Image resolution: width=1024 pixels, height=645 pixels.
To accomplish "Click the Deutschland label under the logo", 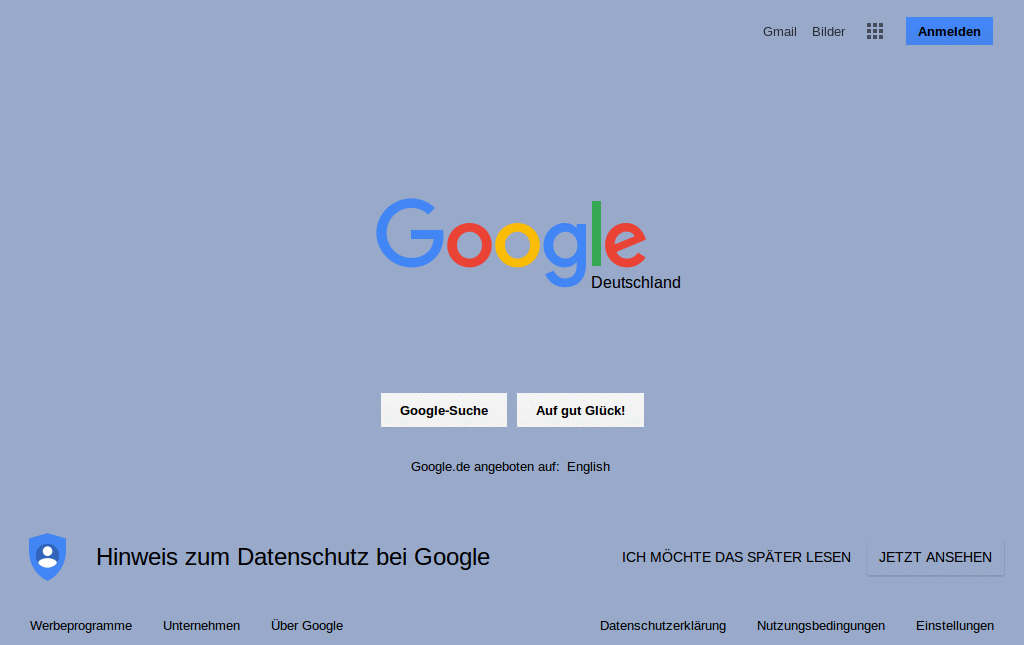I will pos(635,282).
